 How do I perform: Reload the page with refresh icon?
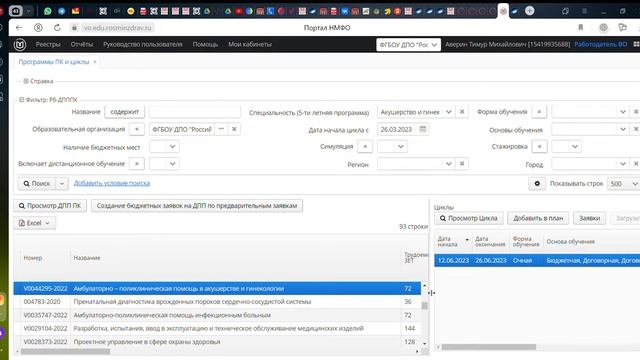pyautogui.click(x=57, y=28)
